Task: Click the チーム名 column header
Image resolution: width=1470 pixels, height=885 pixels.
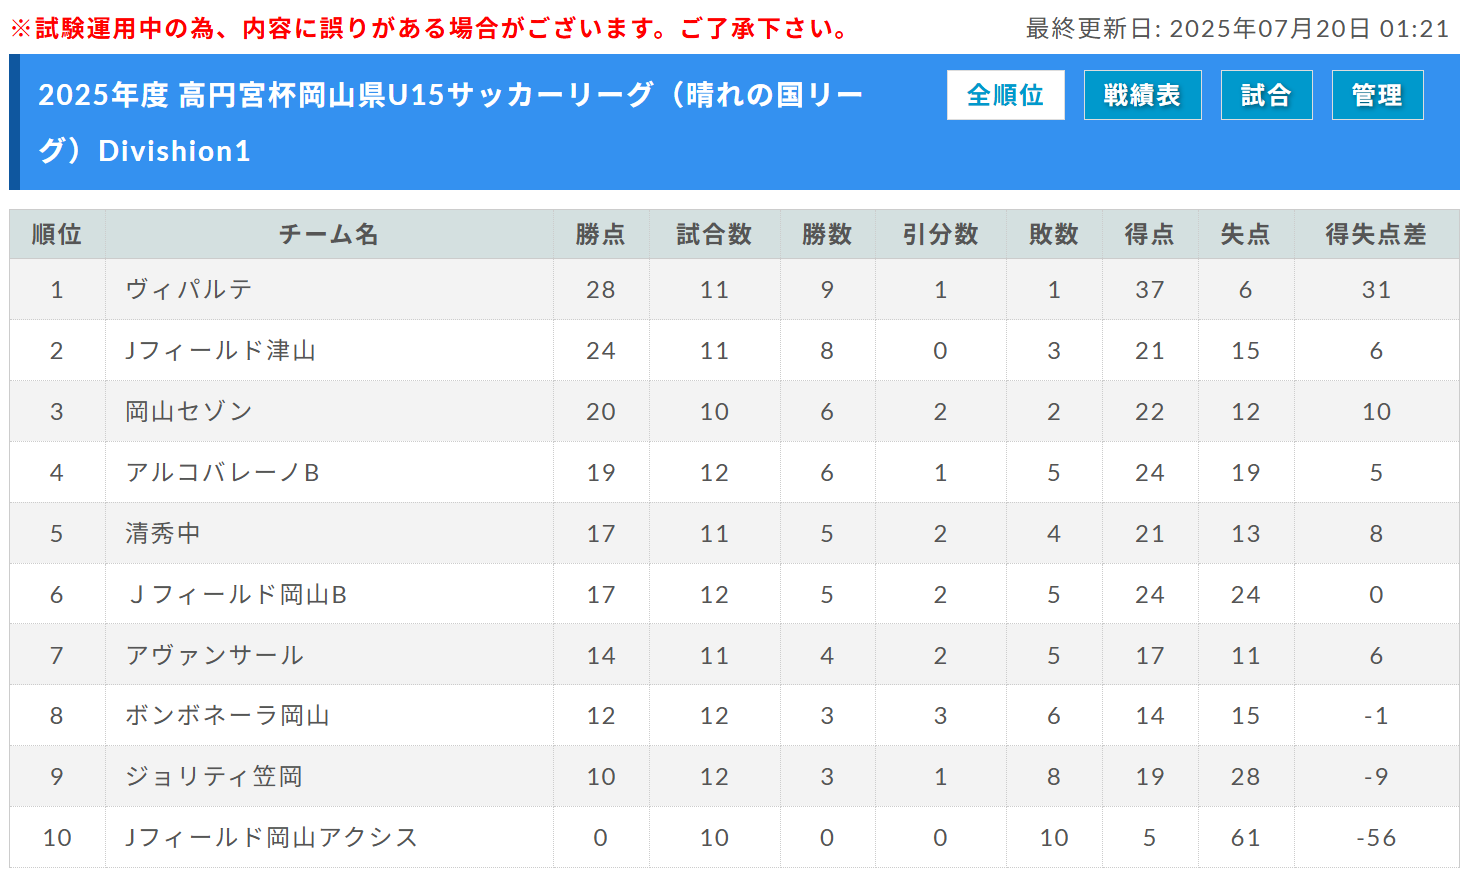Action: coord(329,234)
